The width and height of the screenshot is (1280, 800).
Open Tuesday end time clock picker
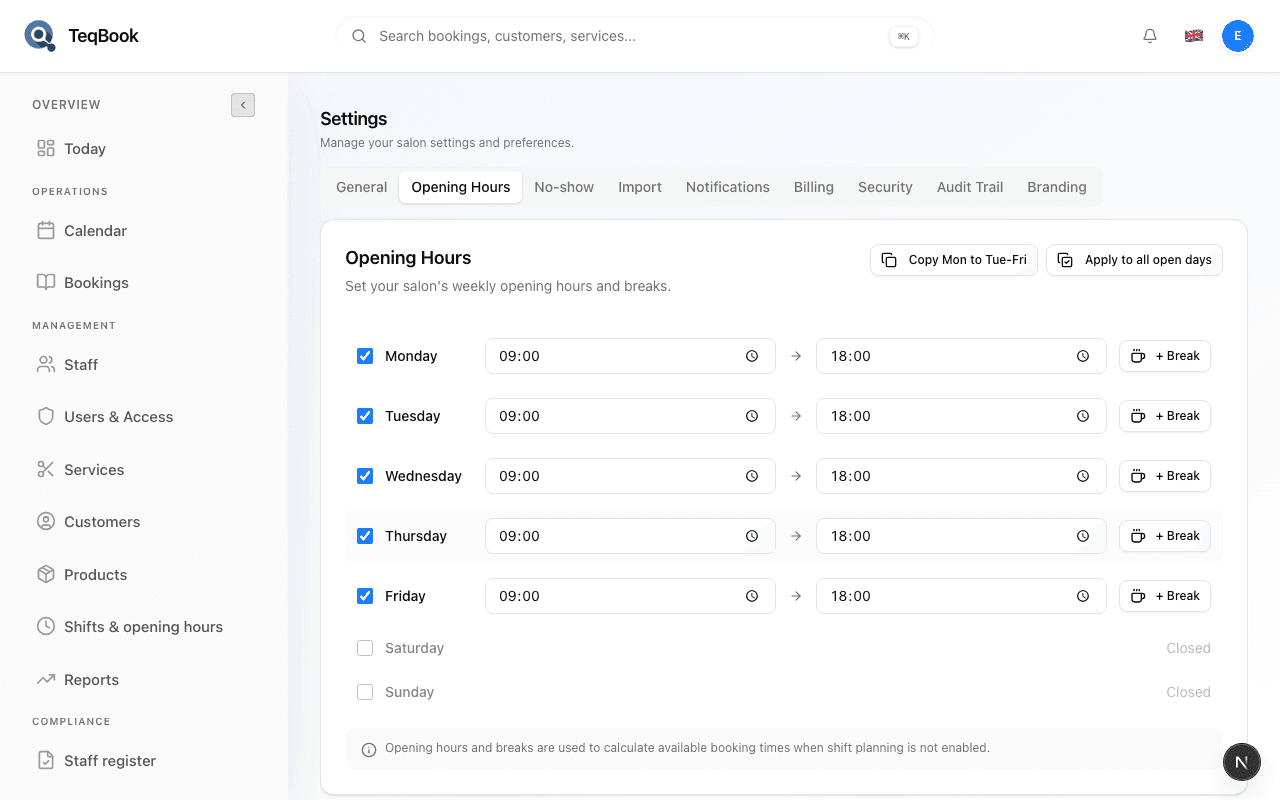tap(1083, 416)
